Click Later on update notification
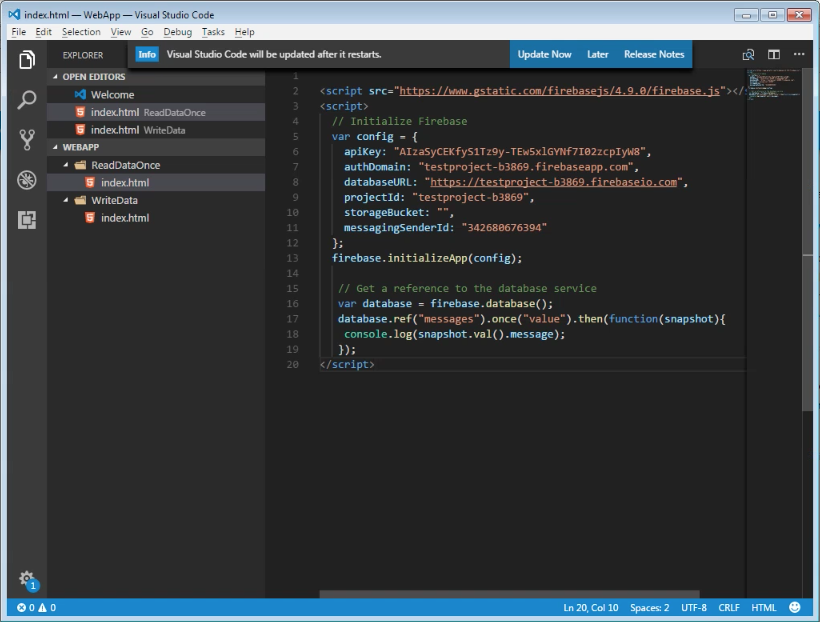Image resolution: width=820 pixels, height=622 pixels. (597, 54)
